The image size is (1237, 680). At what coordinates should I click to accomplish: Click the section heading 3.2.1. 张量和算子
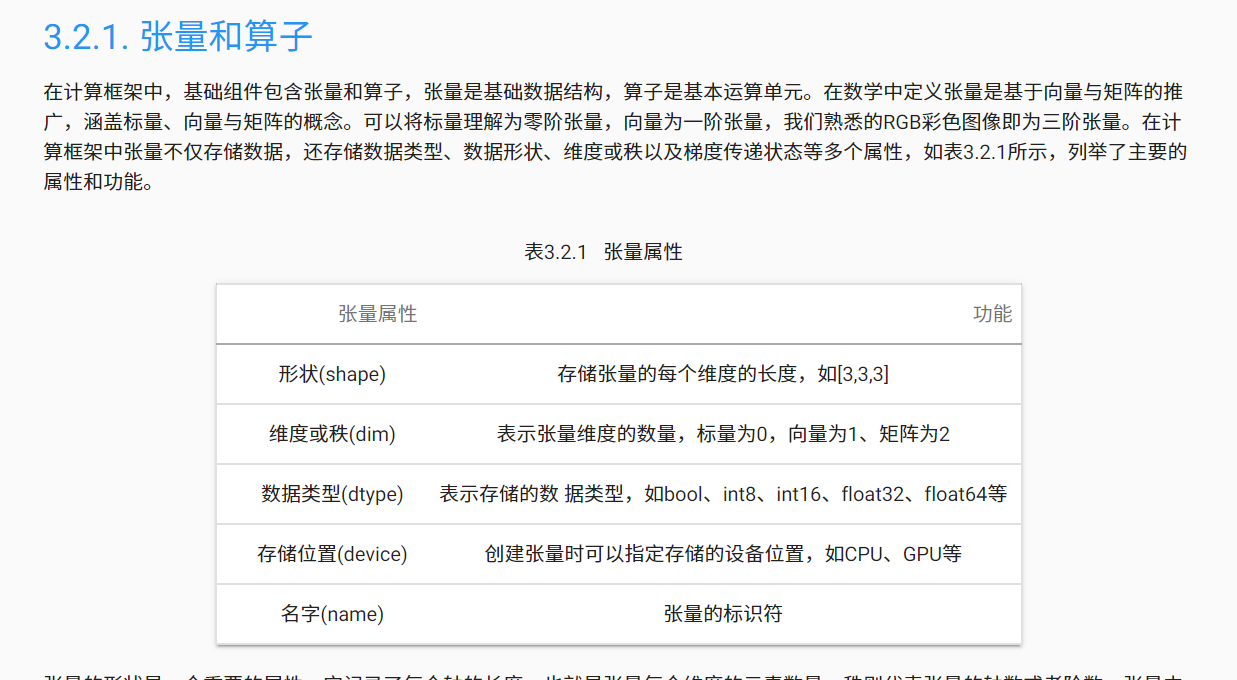click(x=179, y=37)
